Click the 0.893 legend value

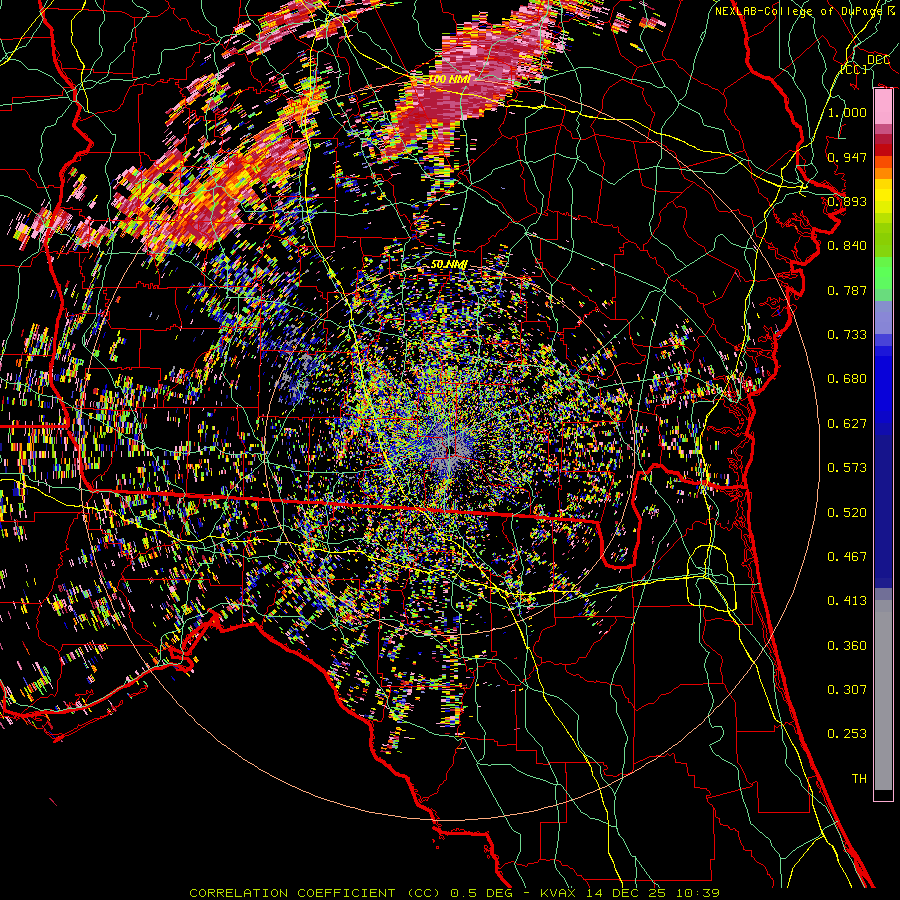click(847, 201)
